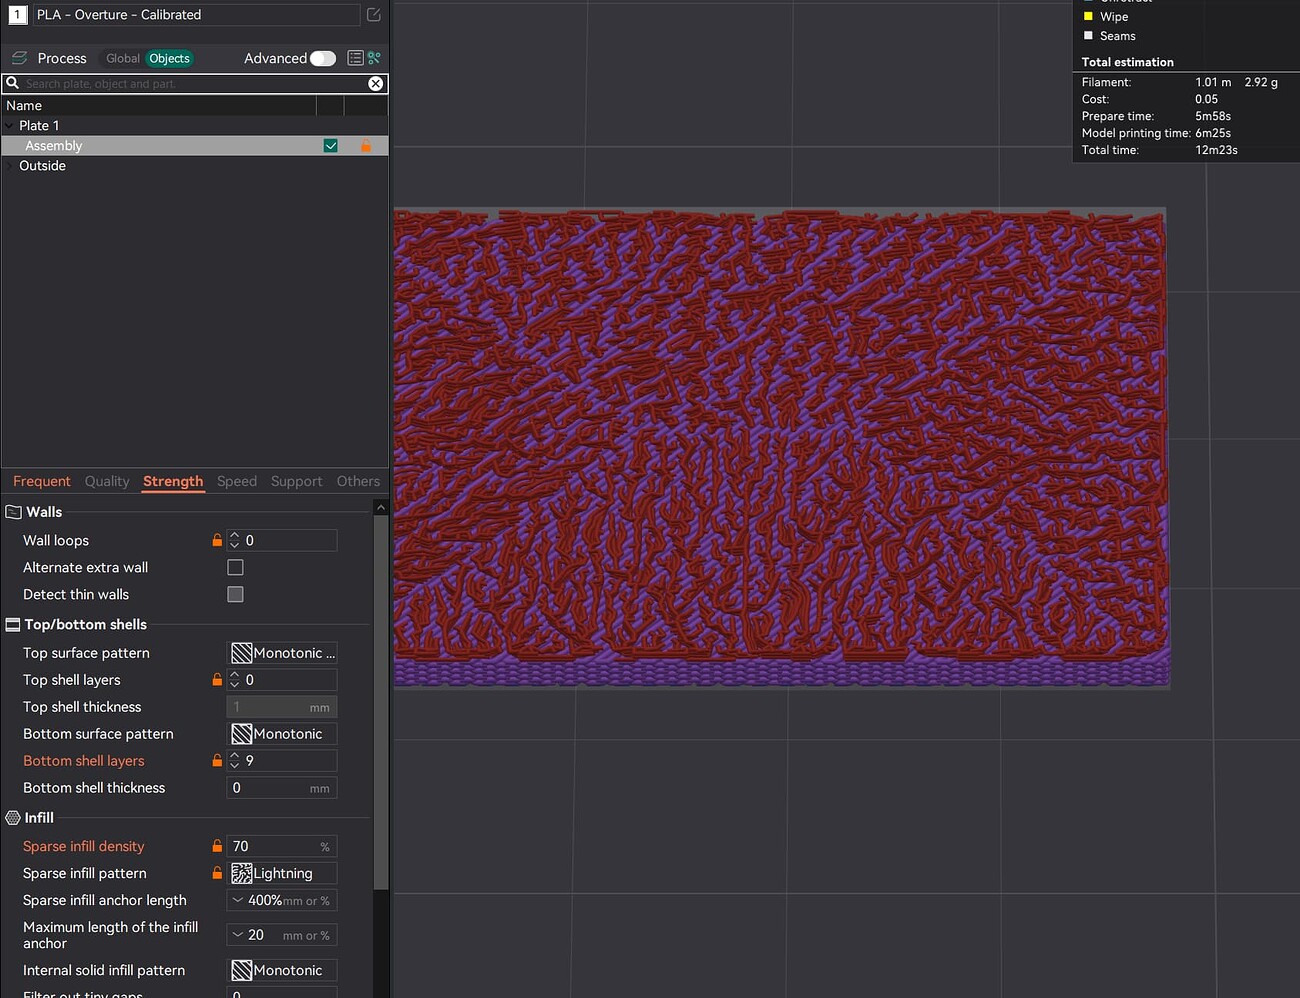Click the Bottom shell layers stepper arrows
This screenshot has width=1300, height=998.
[235, 761]
